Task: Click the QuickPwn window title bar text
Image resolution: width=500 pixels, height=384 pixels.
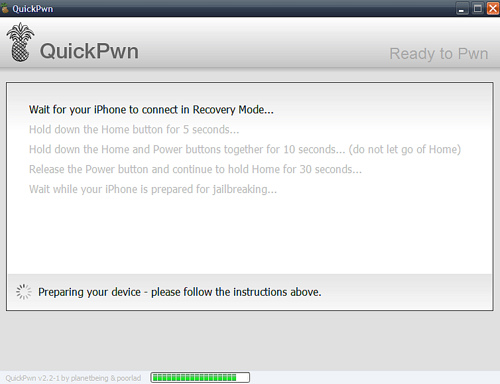Action: [33, 9]
